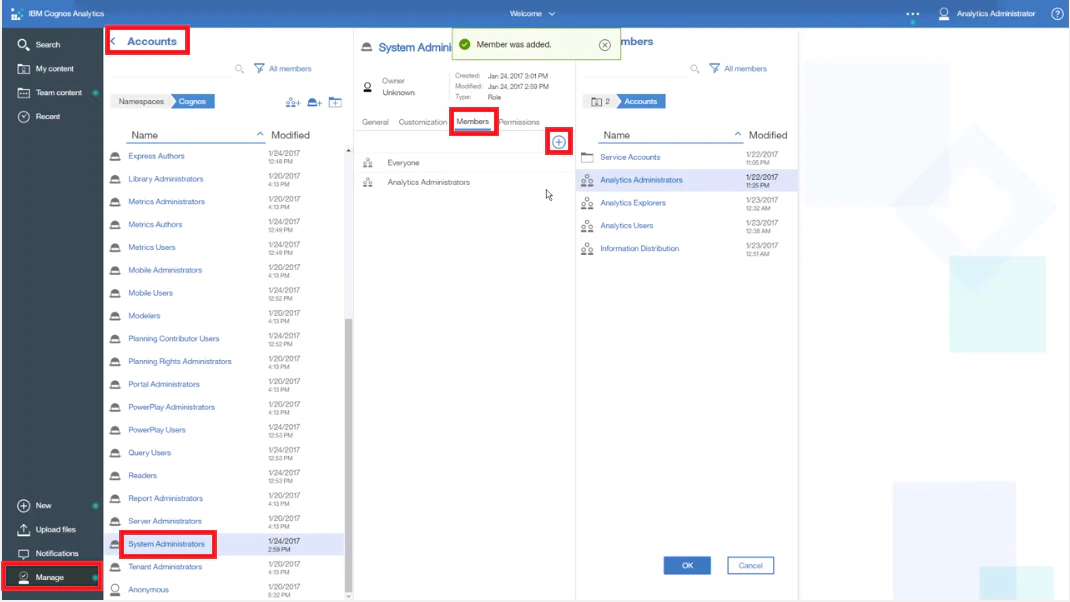Open the three-dot more menu in the top bar
Image resolution: width=1070 pixels, height=602 pixels.
(x=912, y=14)
